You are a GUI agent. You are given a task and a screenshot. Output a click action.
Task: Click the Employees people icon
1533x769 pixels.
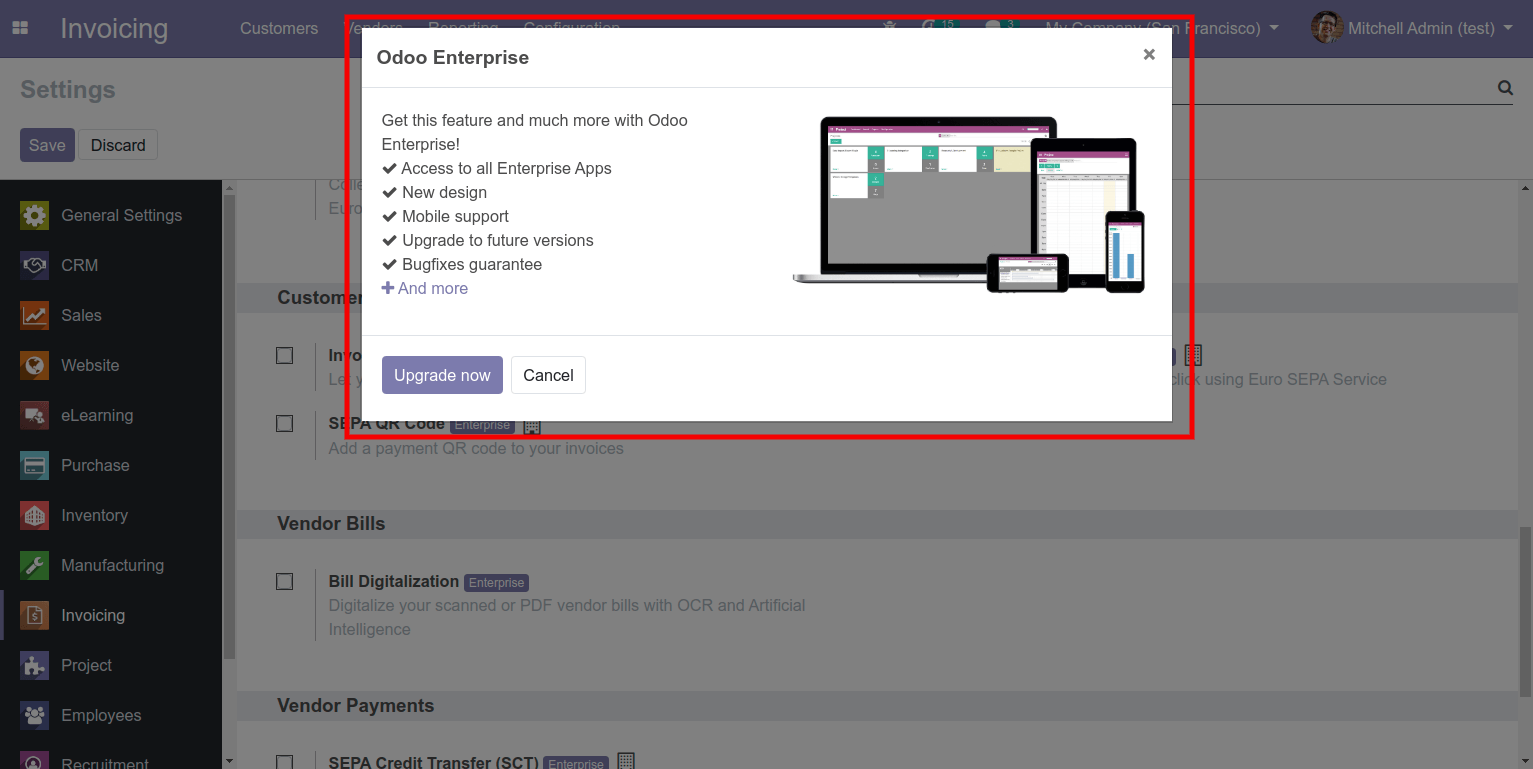(35, 715)
